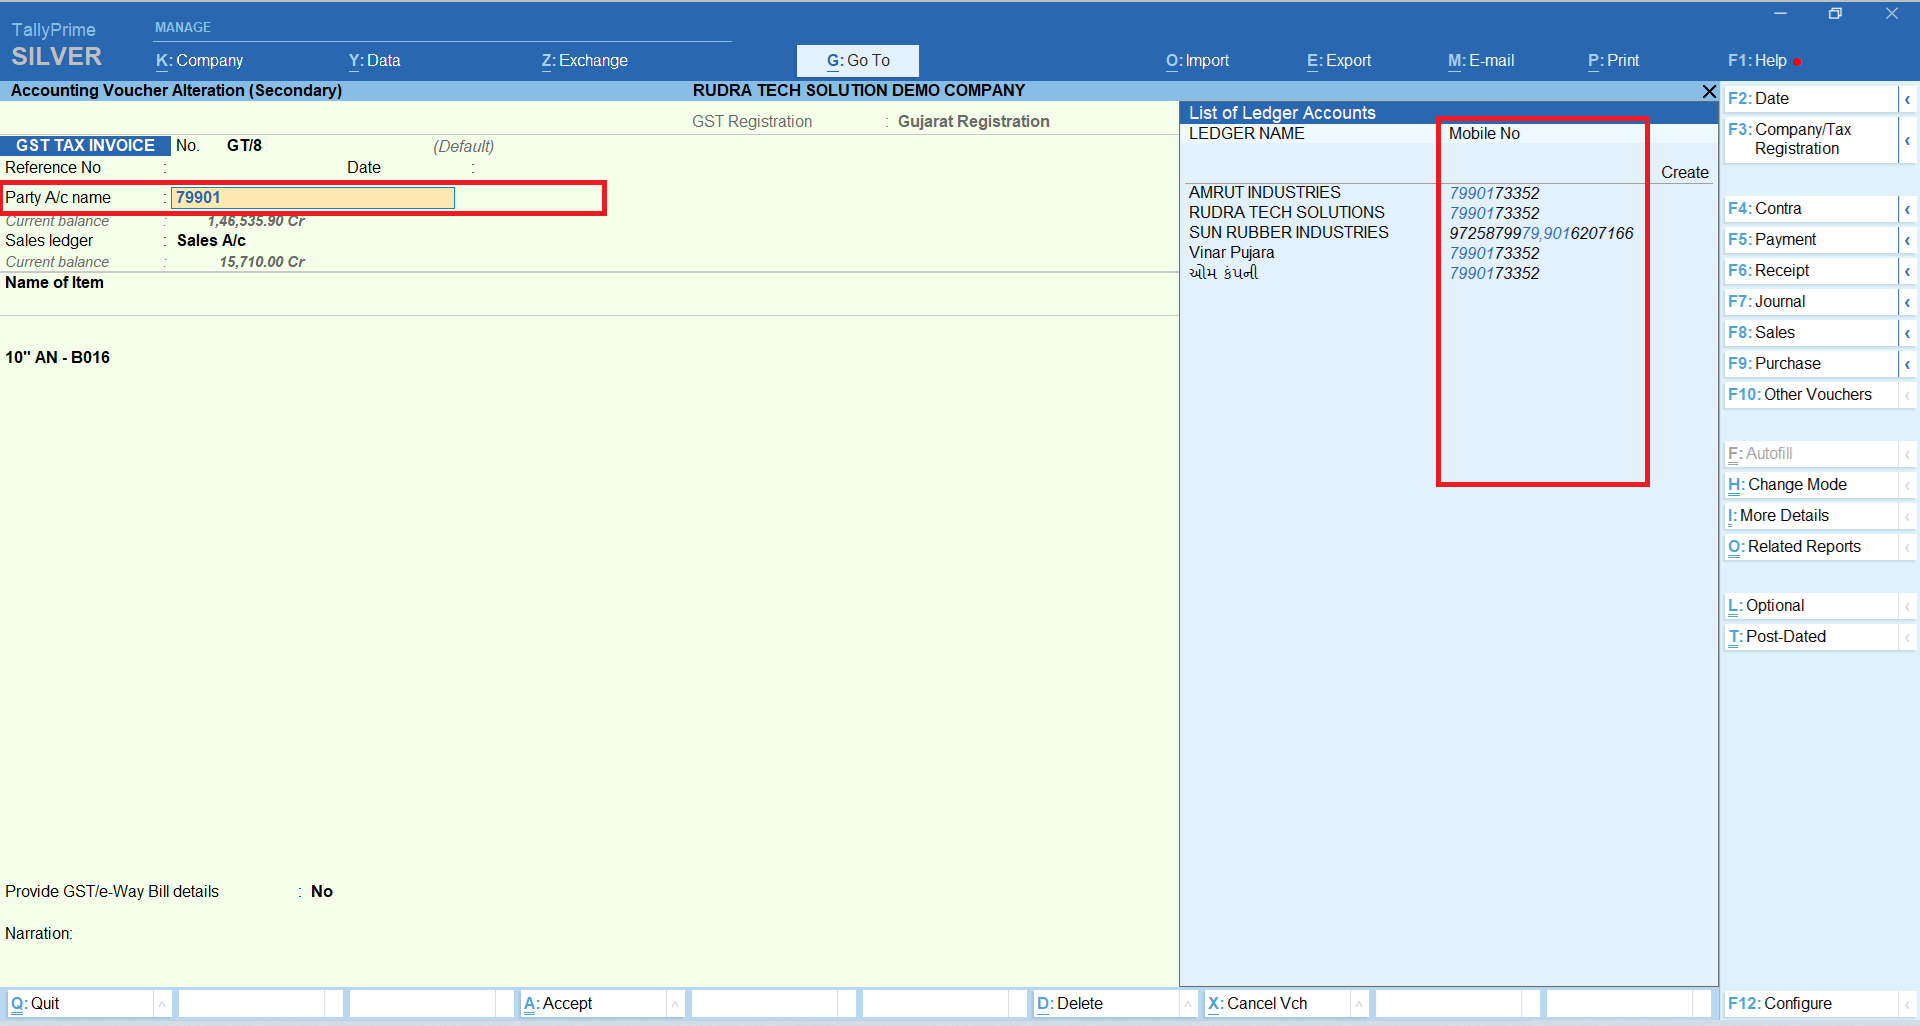The height and width of the screenshot is (1026, 1920).
Task: Open the Company menu
Action: [200, 61]
